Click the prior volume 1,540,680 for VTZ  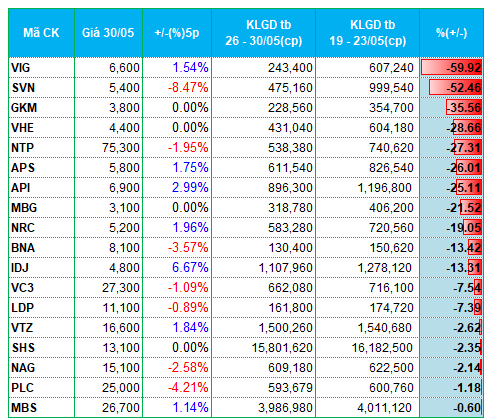[385, 328]
